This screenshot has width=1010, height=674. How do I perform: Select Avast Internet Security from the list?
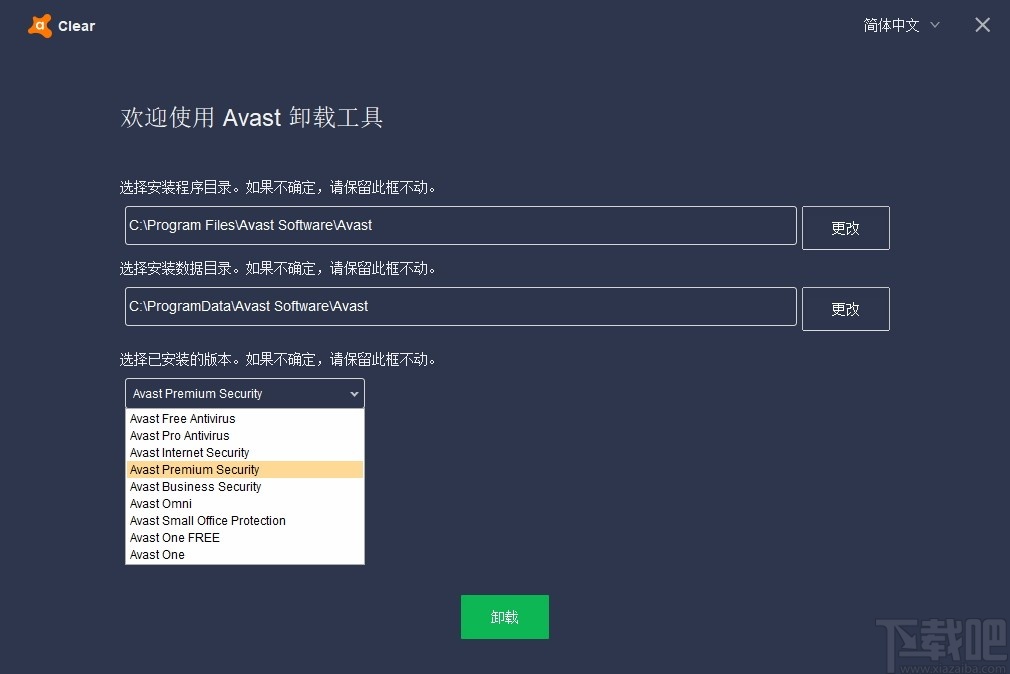point(189,452)
